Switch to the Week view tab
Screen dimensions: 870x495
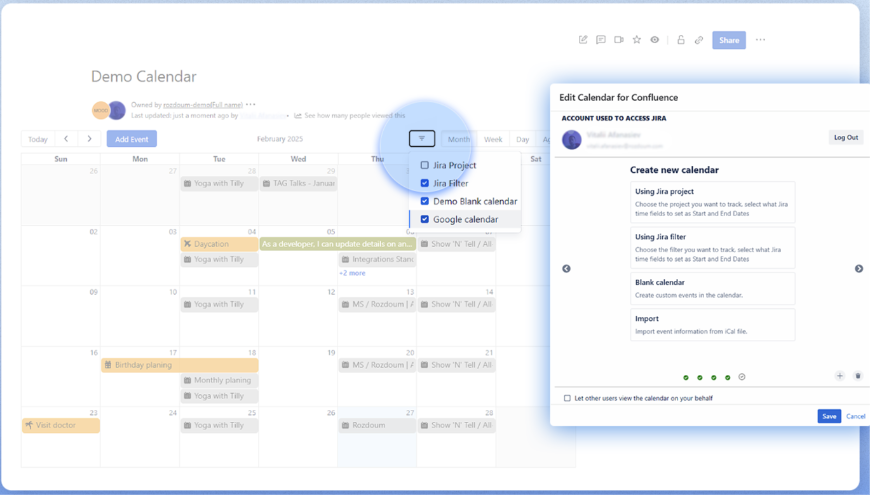point(493,139)
